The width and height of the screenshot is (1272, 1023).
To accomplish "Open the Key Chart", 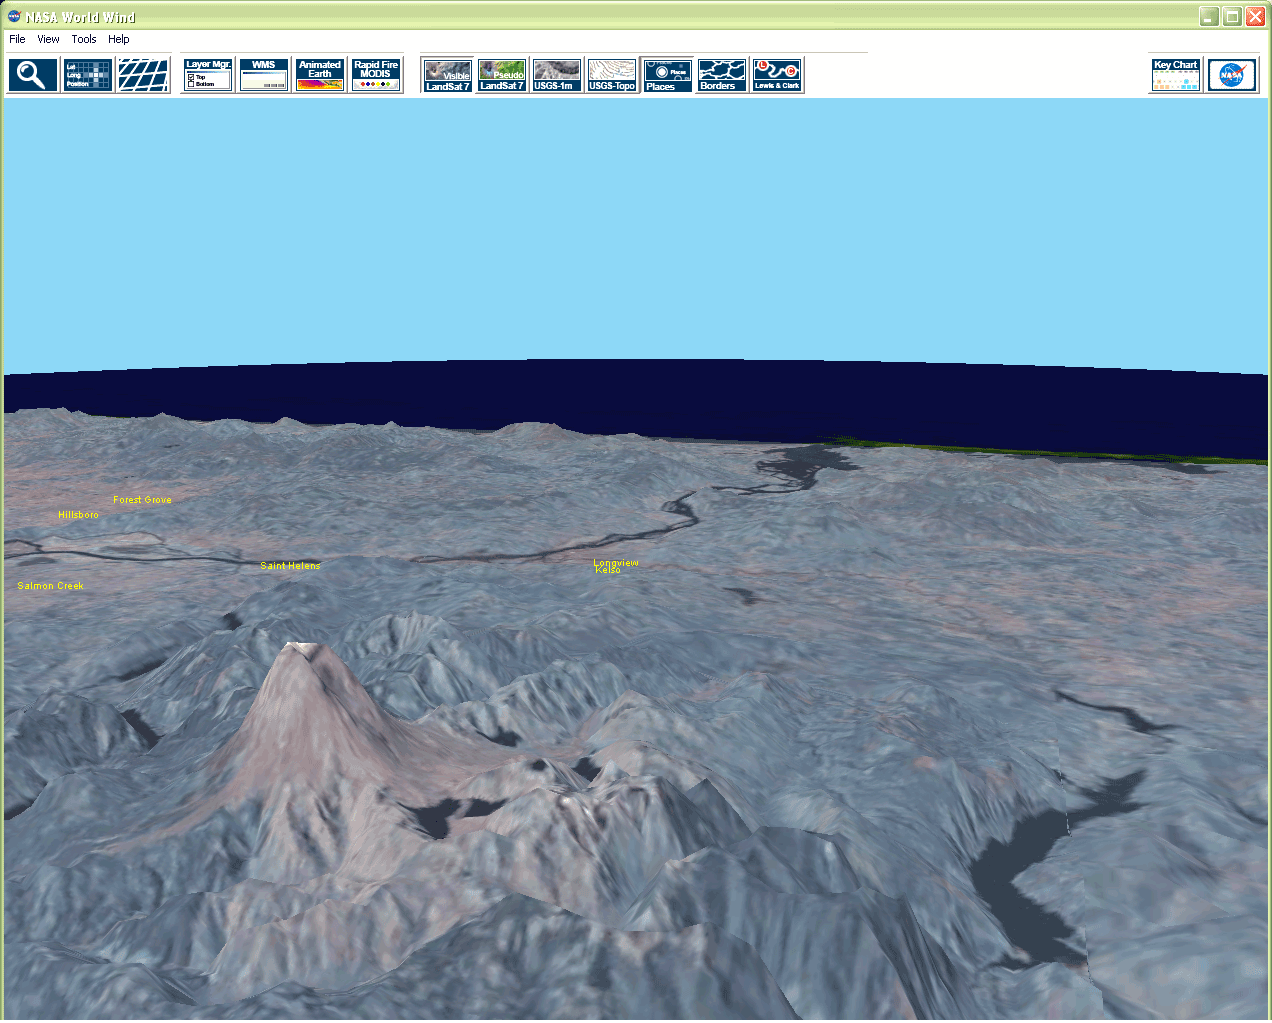I will [x=1176, y=75].
